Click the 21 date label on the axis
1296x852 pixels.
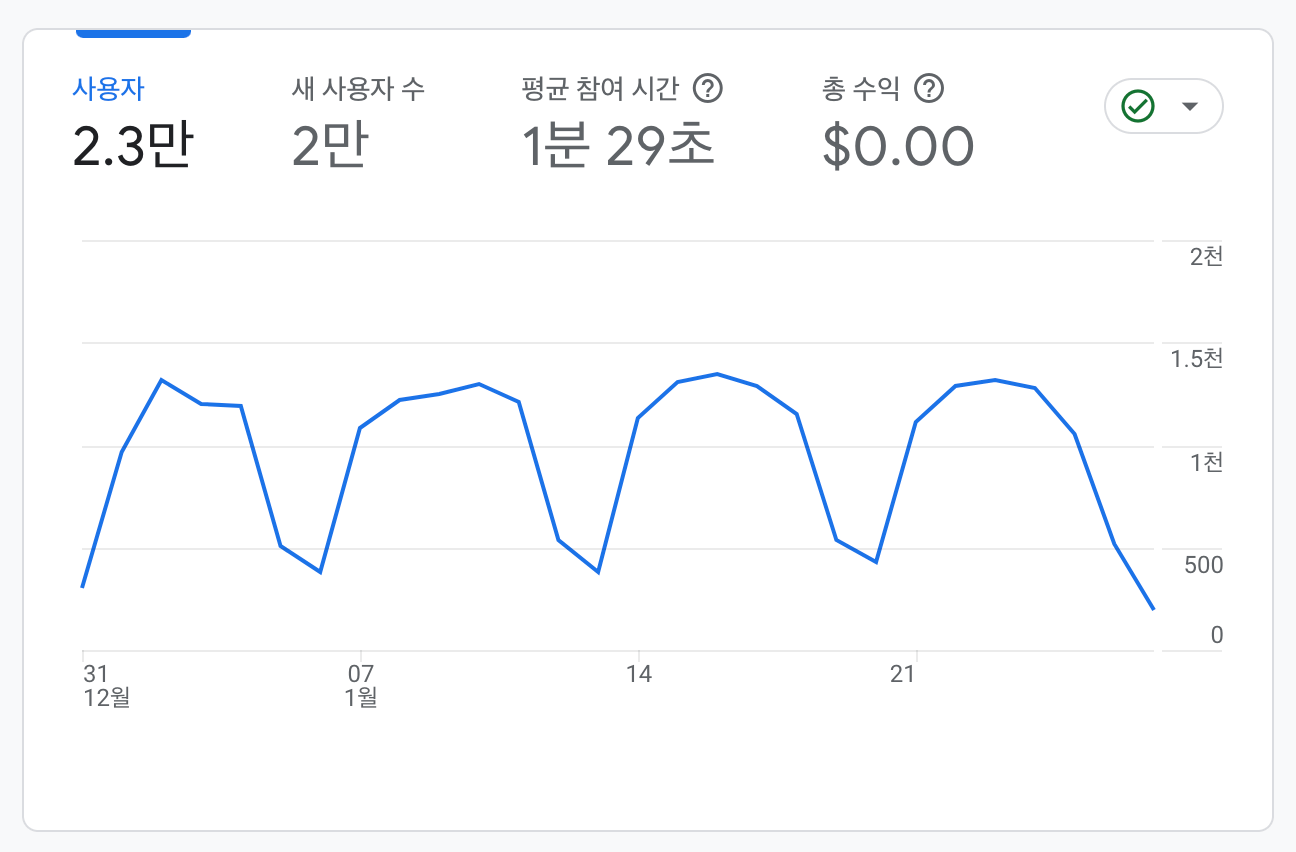[903, 674]
